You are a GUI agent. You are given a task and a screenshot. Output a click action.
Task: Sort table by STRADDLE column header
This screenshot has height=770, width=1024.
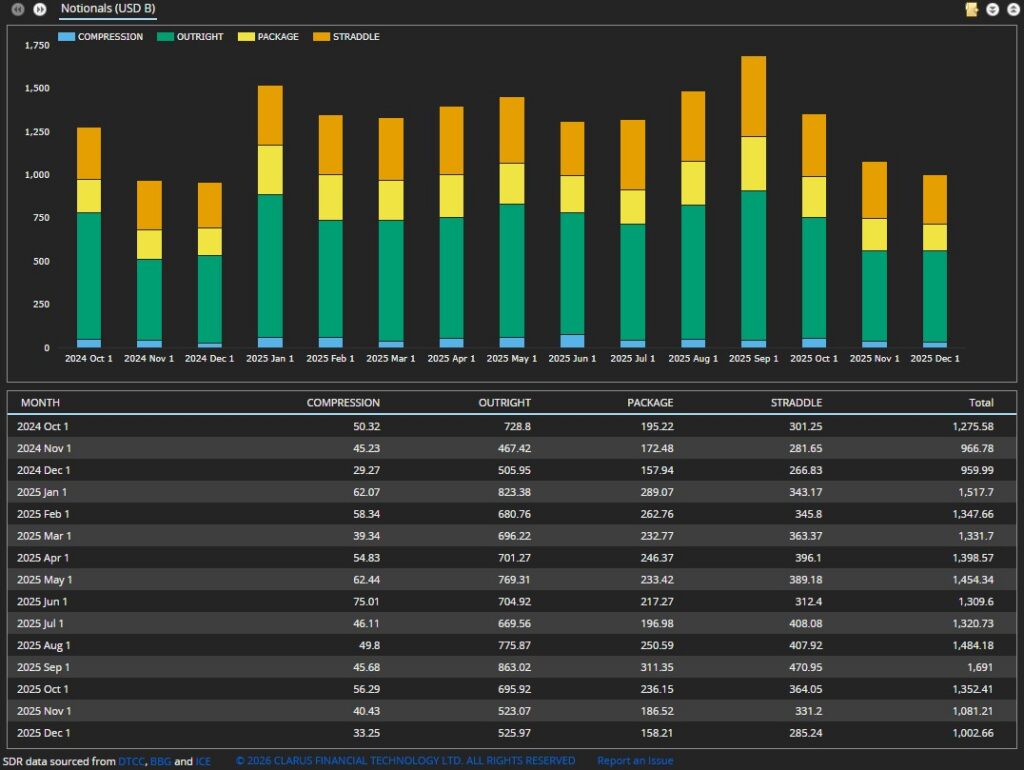coord(796,403)
